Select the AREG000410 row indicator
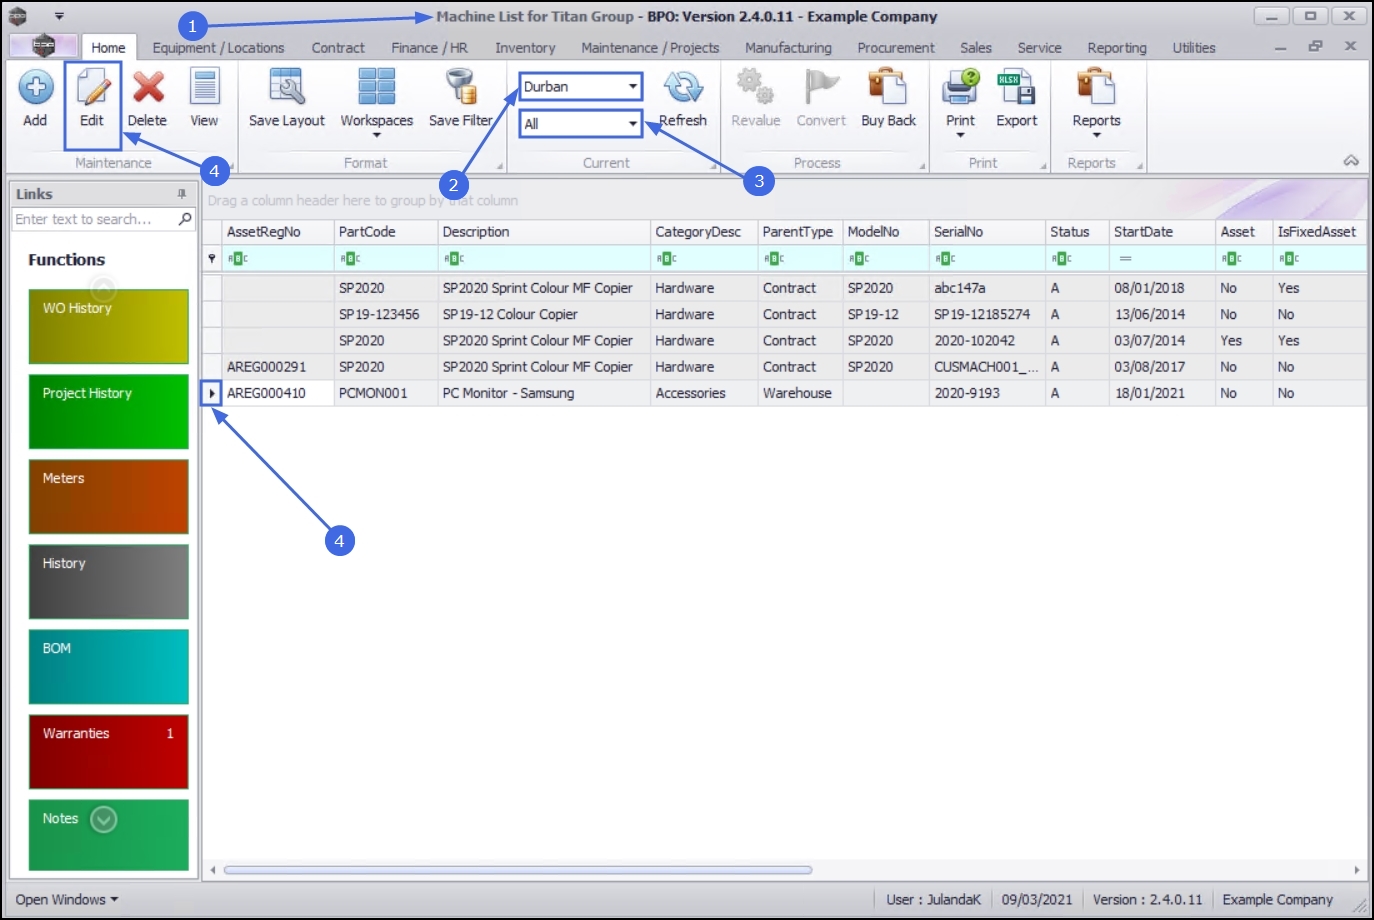The width and height of the screenshot is (1374, 920). (x=212, y=393)
